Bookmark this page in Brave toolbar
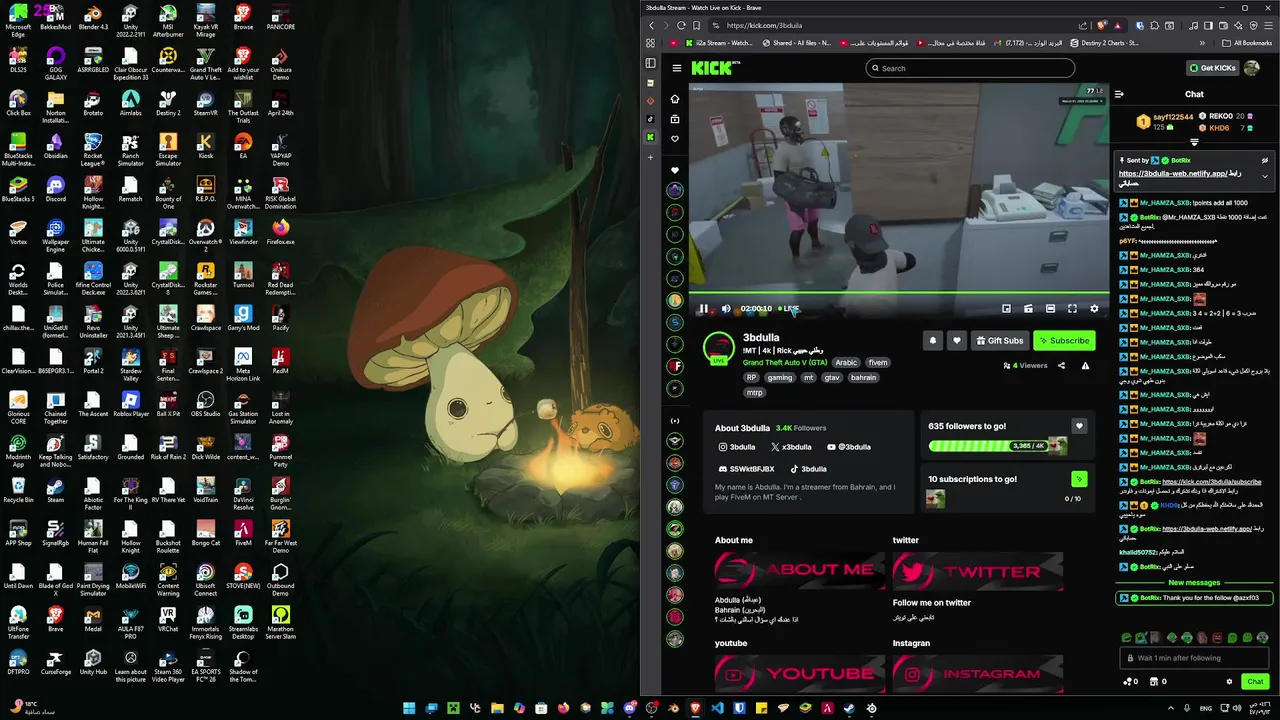The width and height of the screenshot is (1280, 720). coord(697,25)
